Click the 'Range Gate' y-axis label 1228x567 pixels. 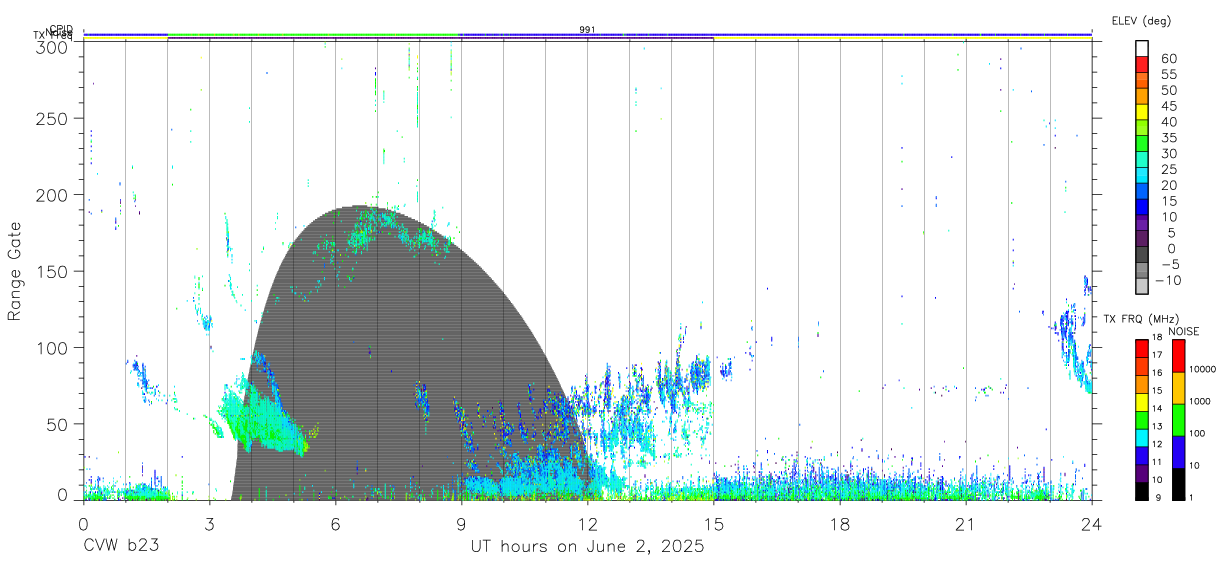[x=15, y=271]
